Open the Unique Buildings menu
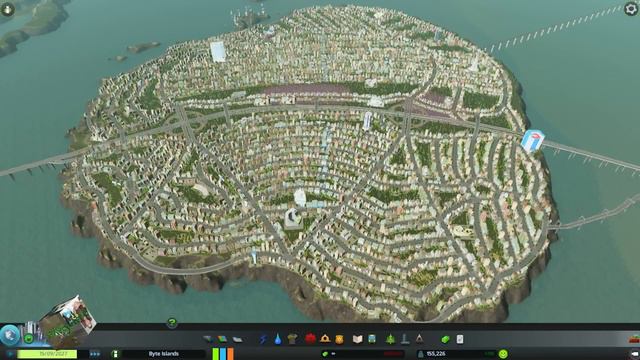Screen dimensions: 640x360 [x=404, y=339]
